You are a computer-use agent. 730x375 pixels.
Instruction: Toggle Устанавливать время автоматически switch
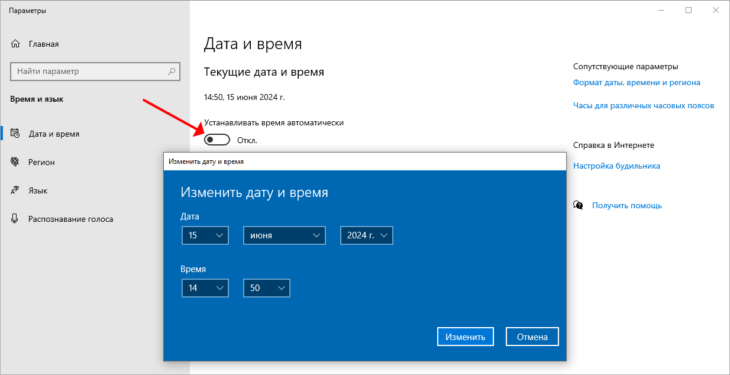click(217, 140)
